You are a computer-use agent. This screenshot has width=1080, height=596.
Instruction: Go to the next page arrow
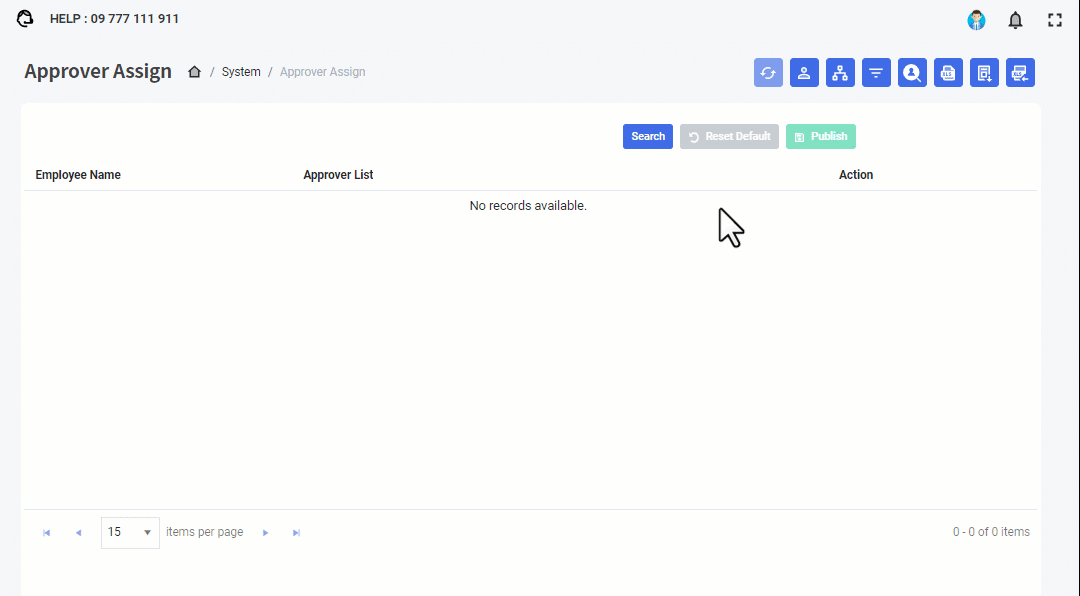pyautogui.click(x=265, y=533)
